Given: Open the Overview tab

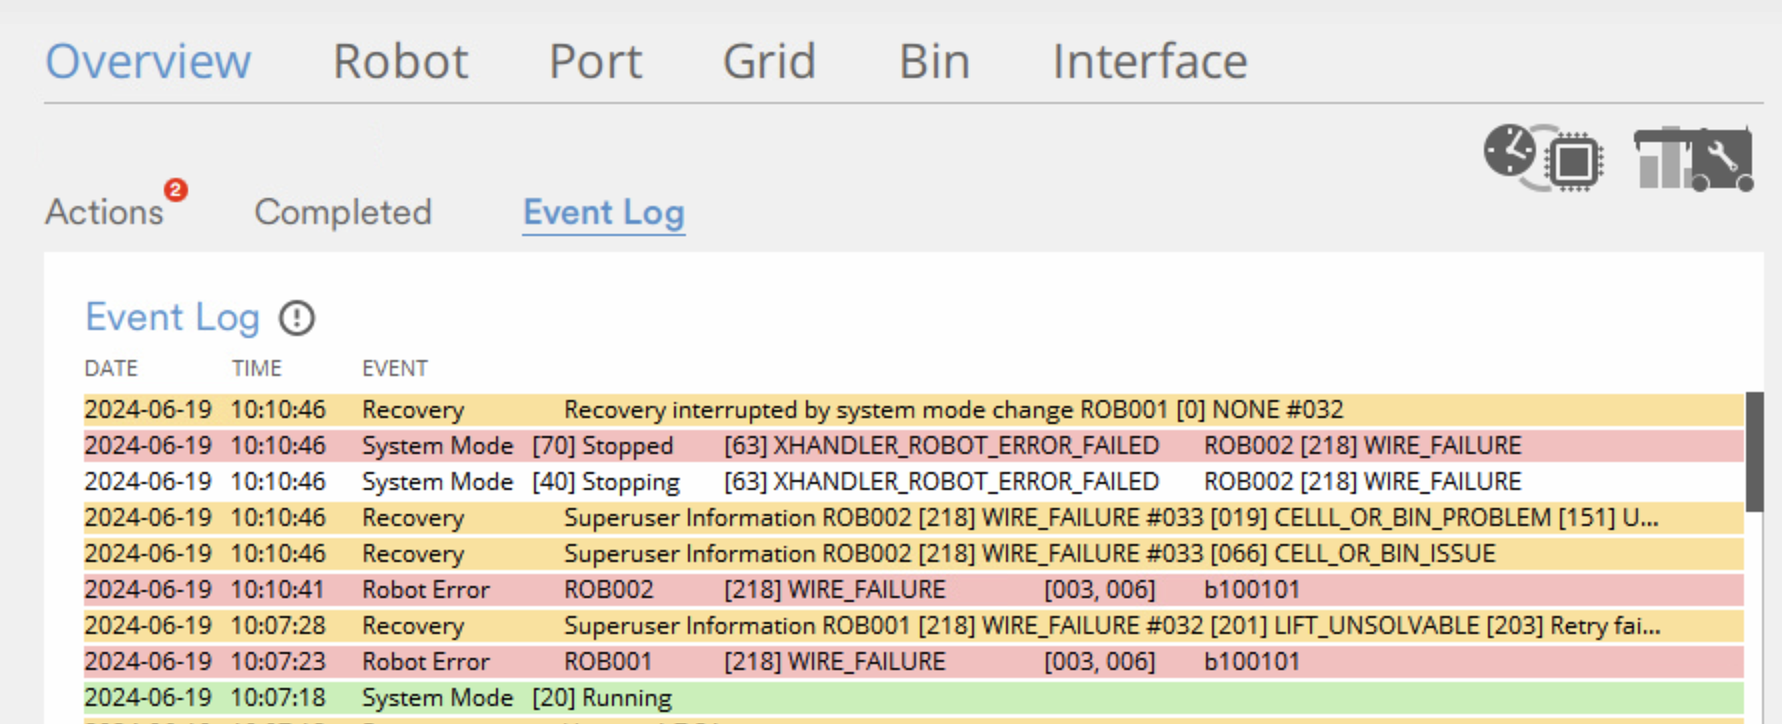Looking at the screenshot, I should pyautogui.click(x=148, y=62).
